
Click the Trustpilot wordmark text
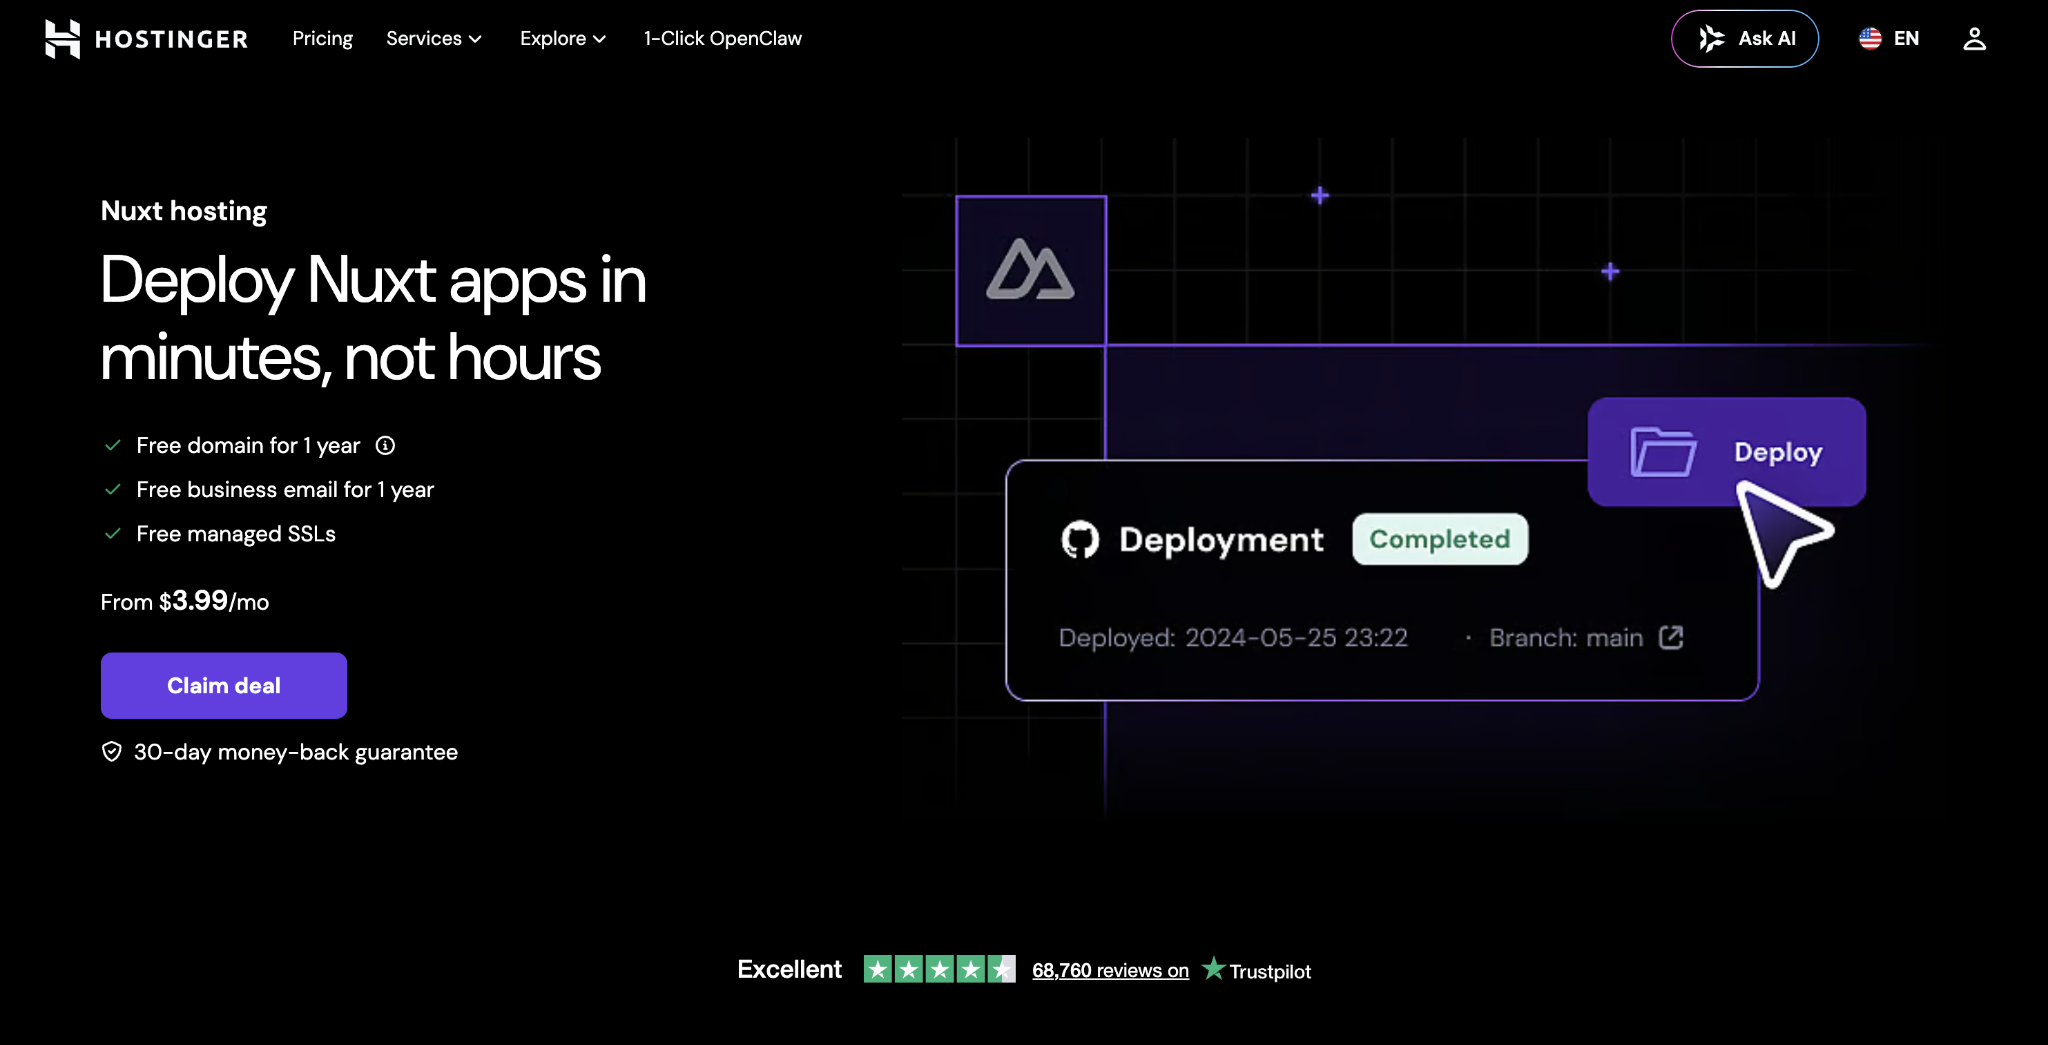[x=1270, y=971]
